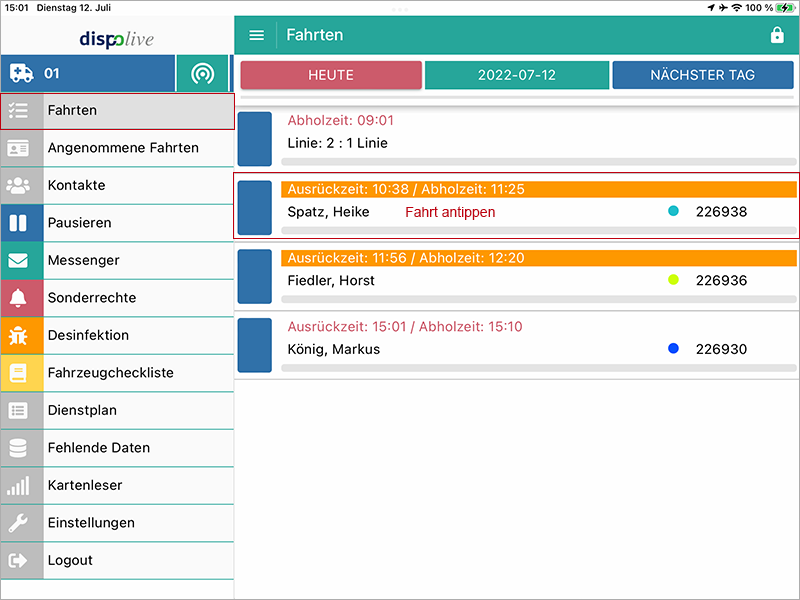Tap ride number 226930
The image size is (800, 600).
721,349
